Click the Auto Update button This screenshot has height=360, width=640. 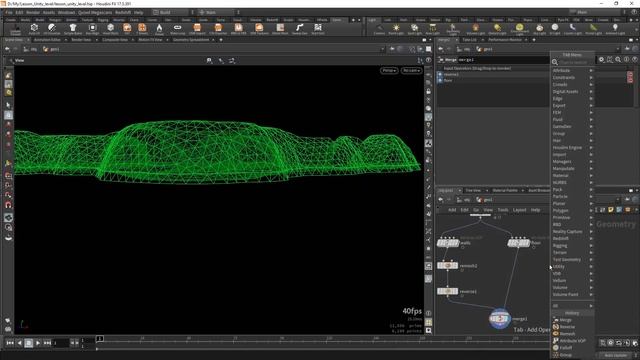(x=616, y=355)
